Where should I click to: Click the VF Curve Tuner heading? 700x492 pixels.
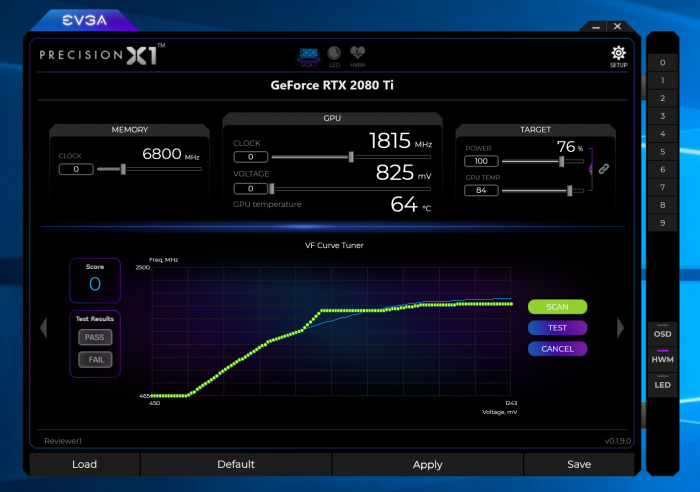(x=334, y=245)
